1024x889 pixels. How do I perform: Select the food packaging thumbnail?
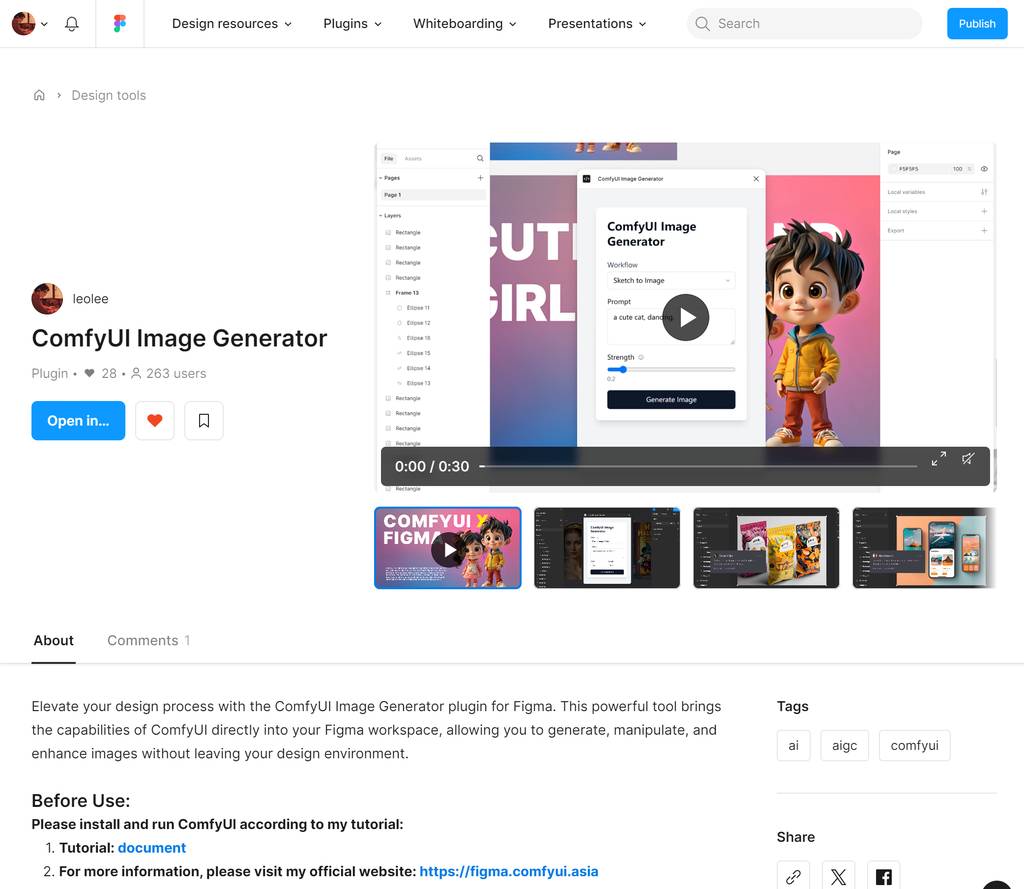point(766,548)
